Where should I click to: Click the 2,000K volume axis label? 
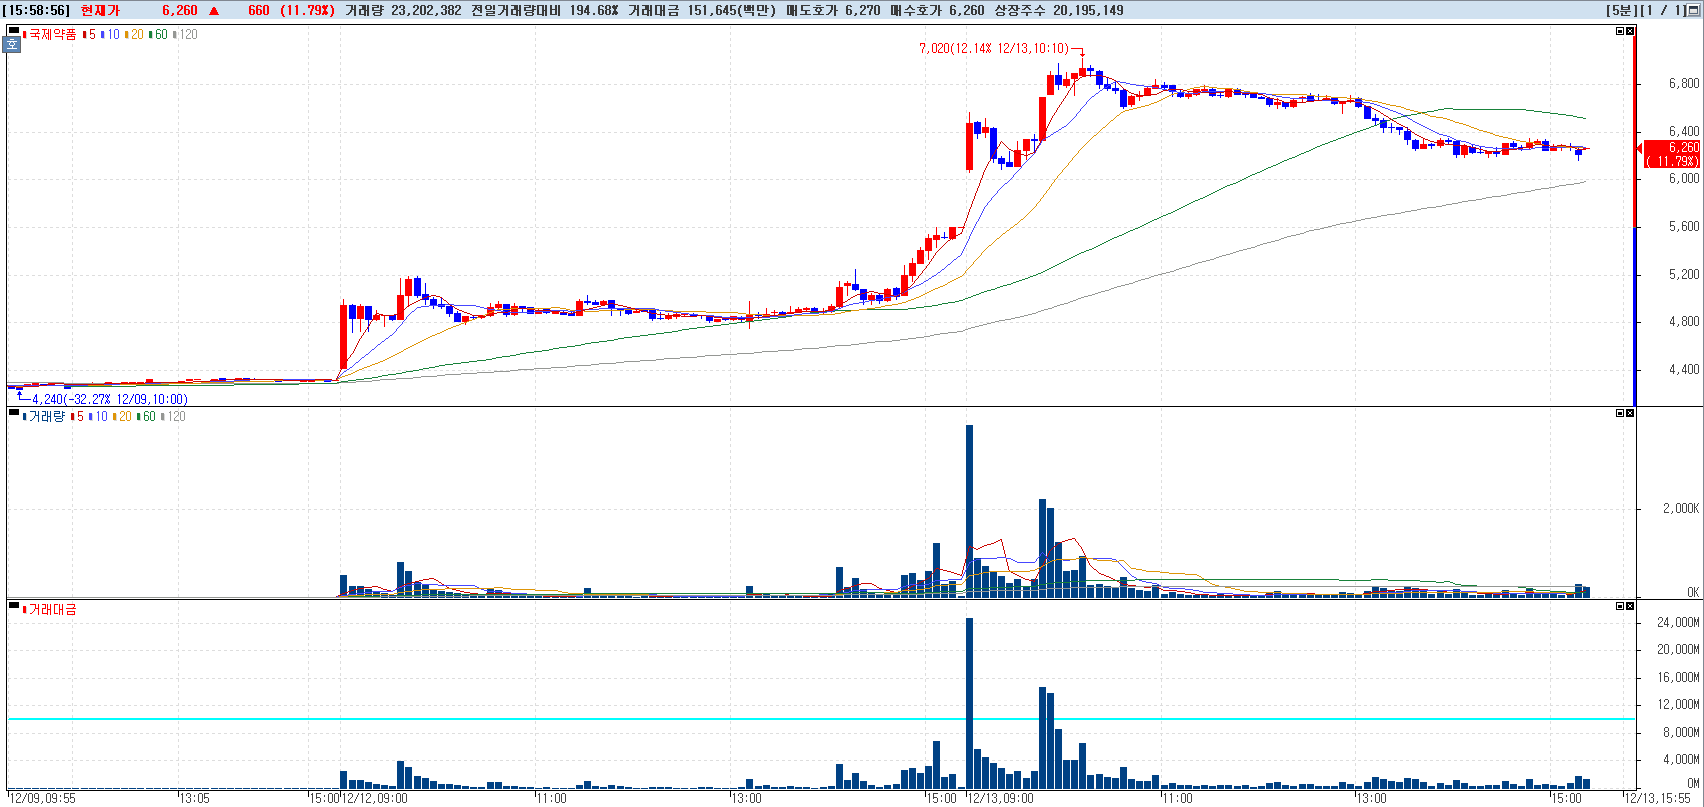(1681, 508)
